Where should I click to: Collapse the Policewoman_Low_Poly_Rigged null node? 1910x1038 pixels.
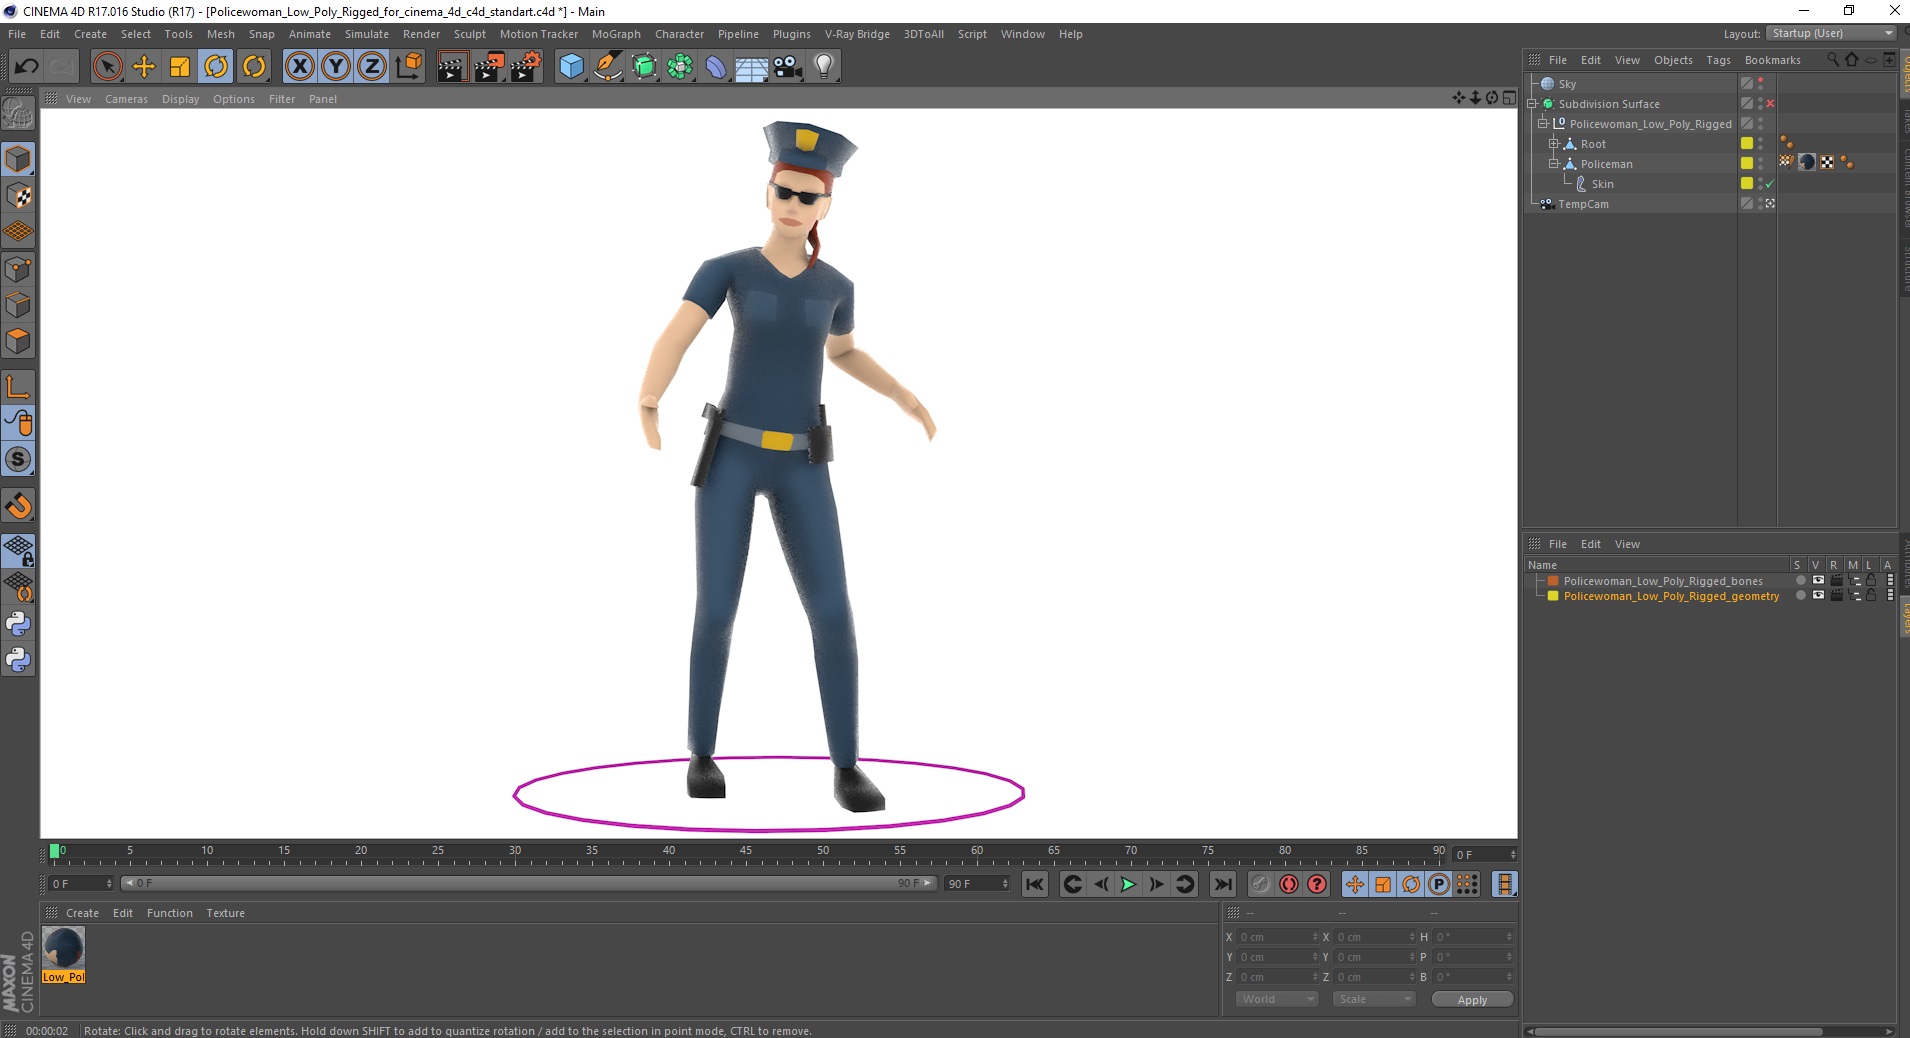pyautogui.click(x=1542, y=124)
